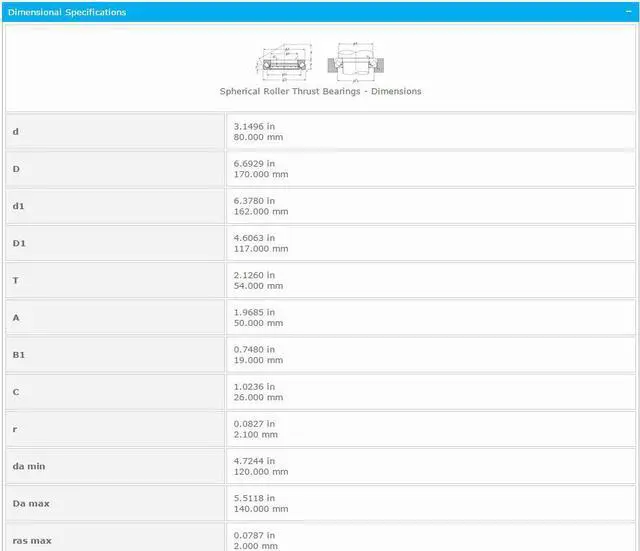Select the 'A' row label

pyautogui.click(x=15, y=317)
